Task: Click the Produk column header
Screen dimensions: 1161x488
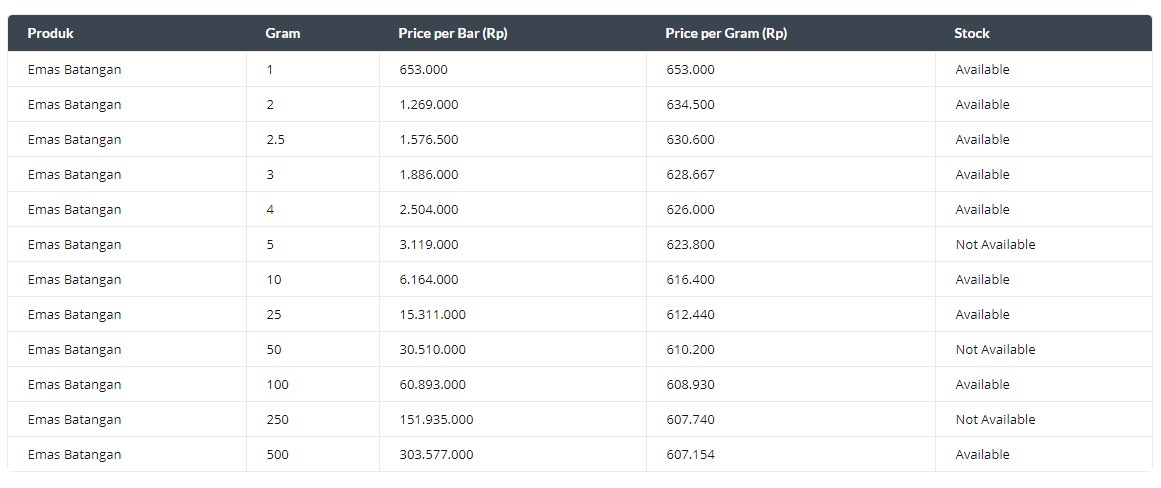Action: tap(50, 33)
